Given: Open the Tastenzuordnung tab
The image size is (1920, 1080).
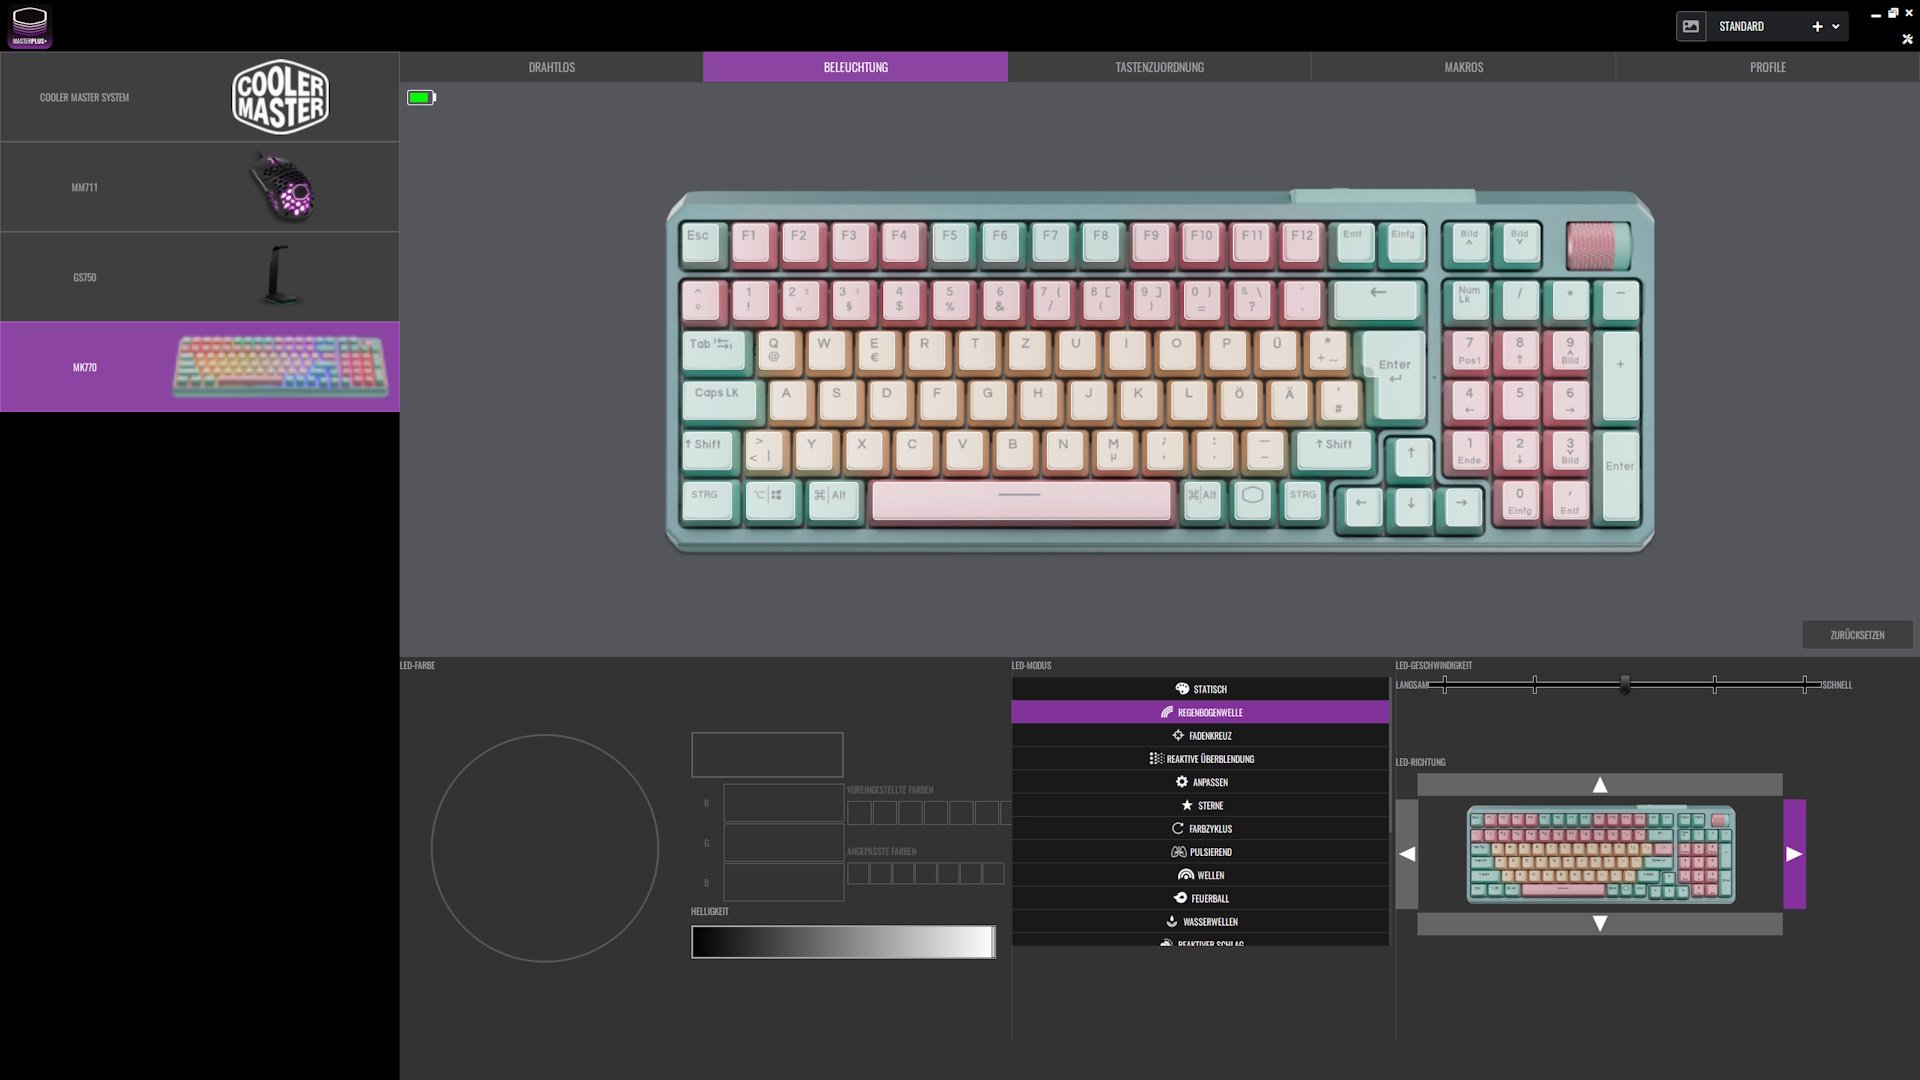Looking at the screenshot, I should [1159, 67].
